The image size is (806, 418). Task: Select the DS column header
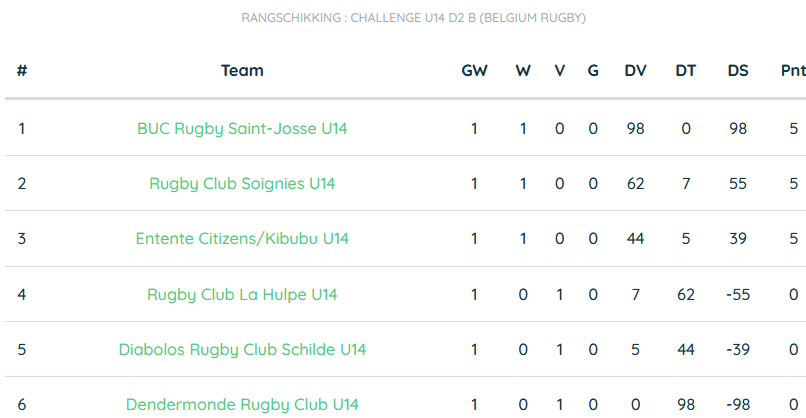point(738,70)
